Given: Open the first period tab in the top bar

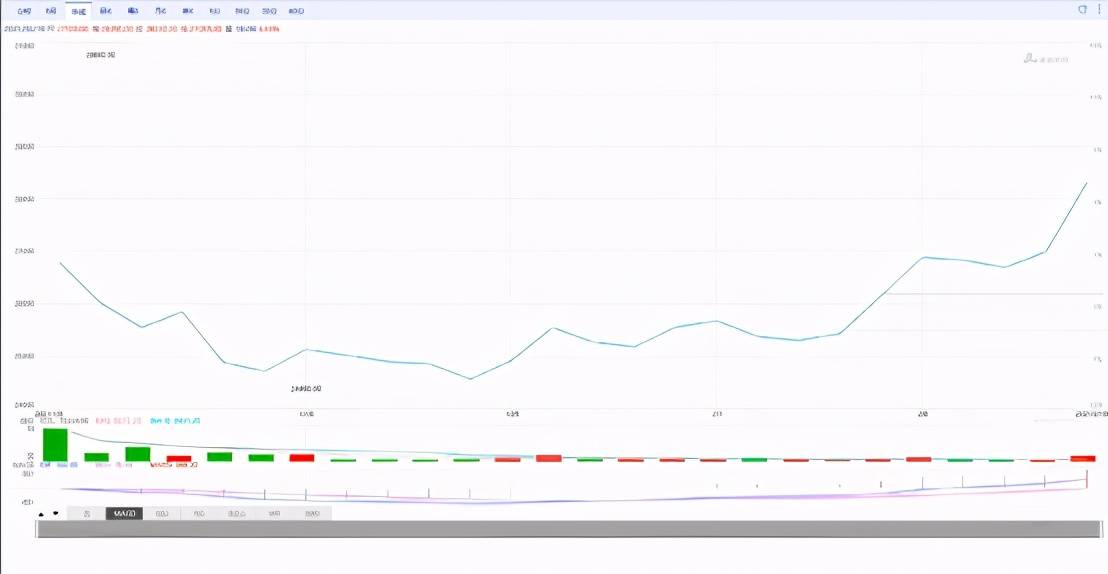Looking at the screenshot, I should tap(24, 11).
